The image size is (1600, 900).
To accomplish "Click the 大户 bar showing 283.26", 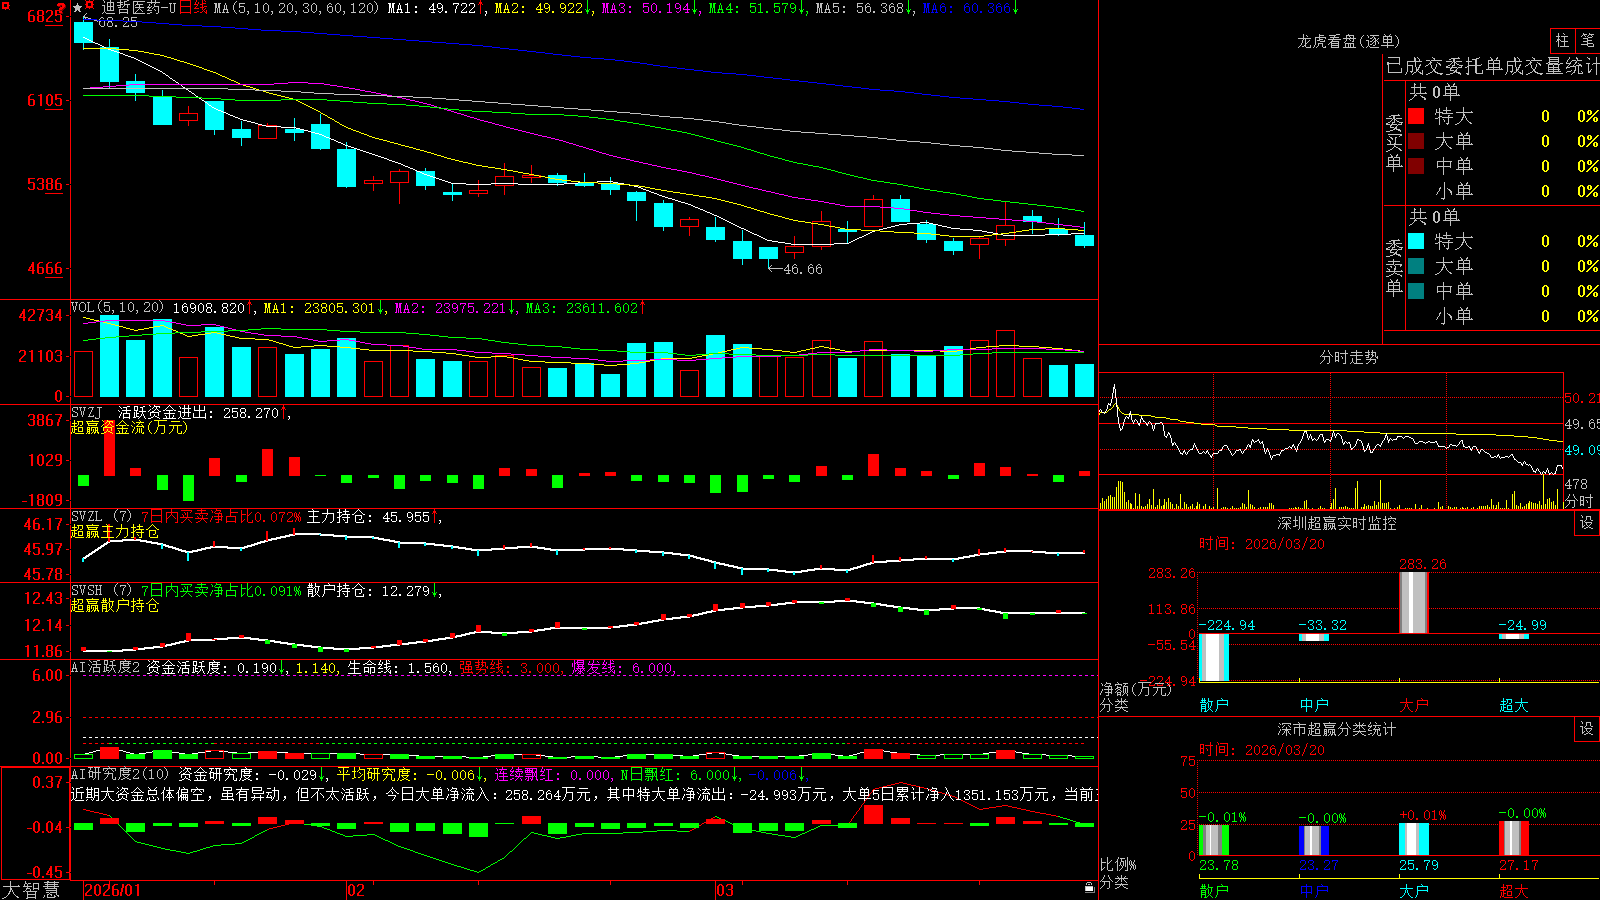I will click(1414, 602).
